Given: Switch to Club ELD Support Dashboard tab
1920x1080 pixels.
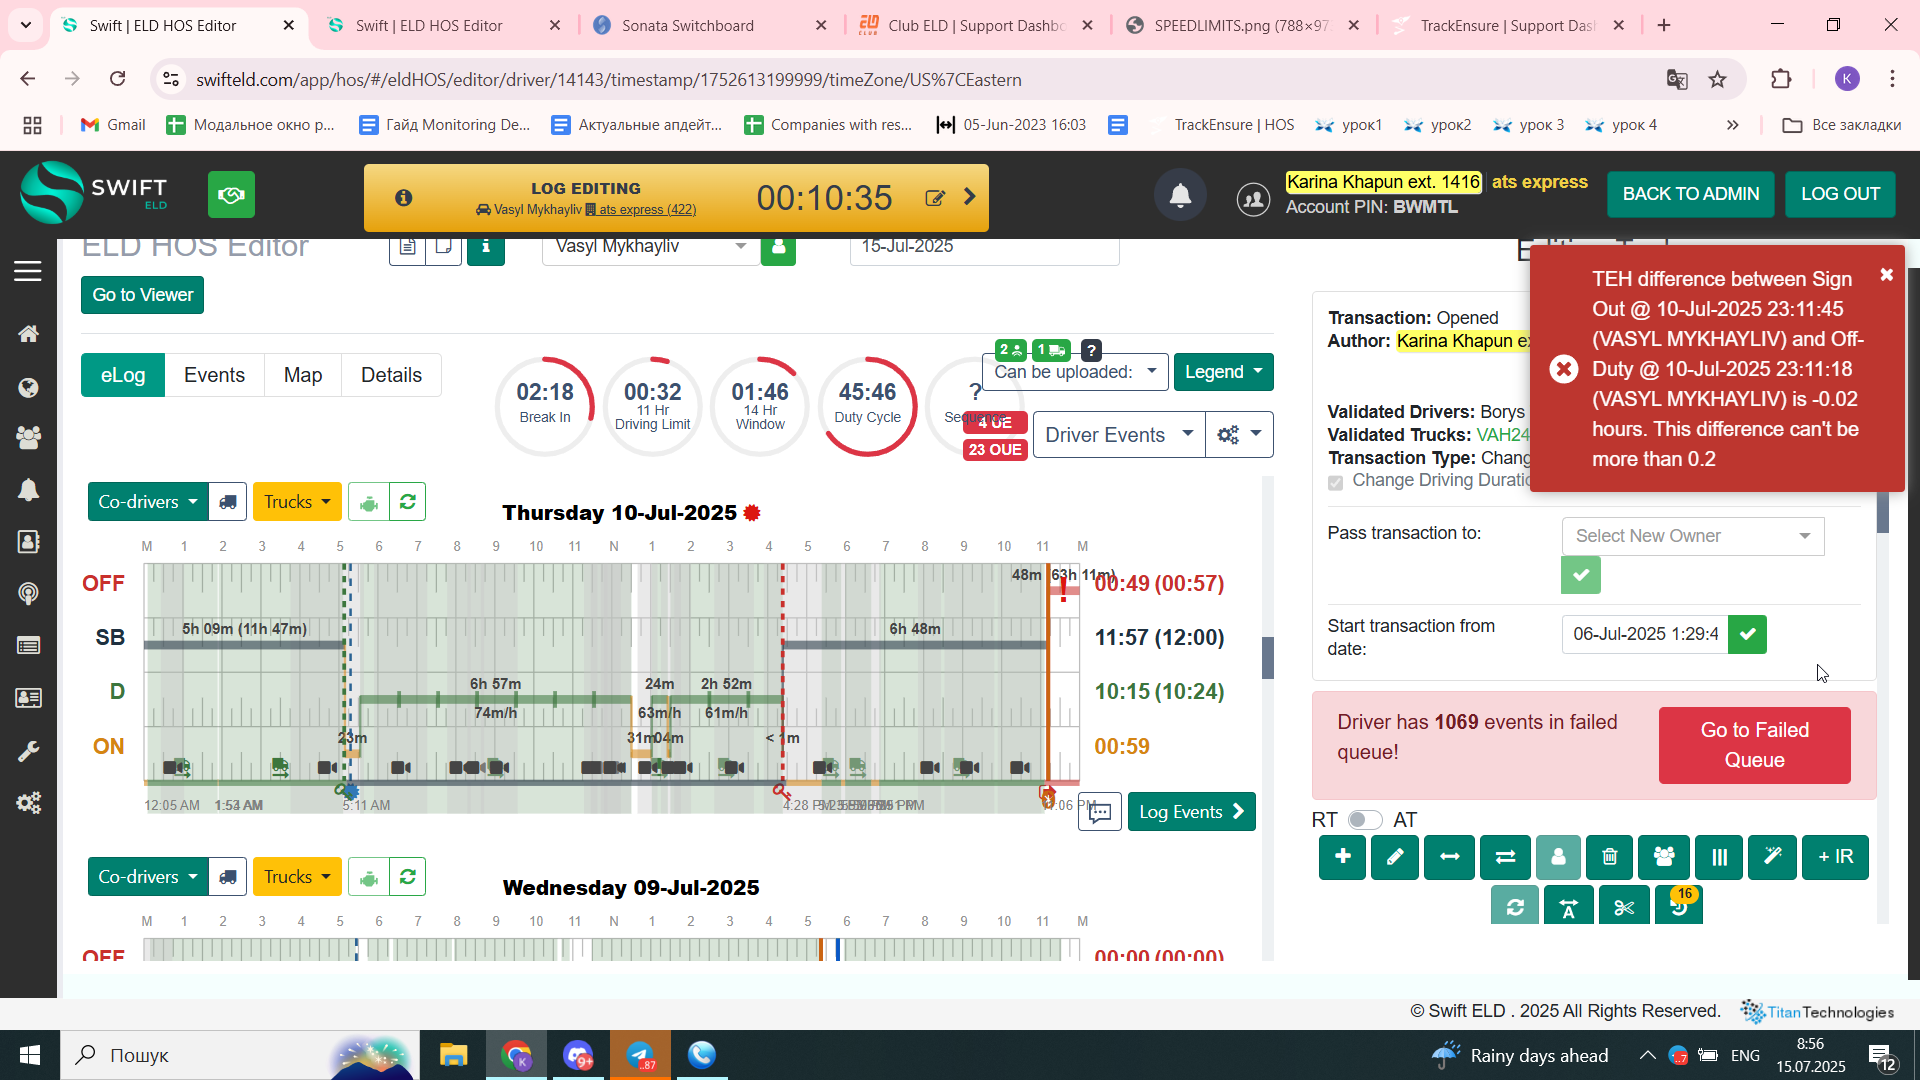Looking at the screenshot, I should click(975, 25).
